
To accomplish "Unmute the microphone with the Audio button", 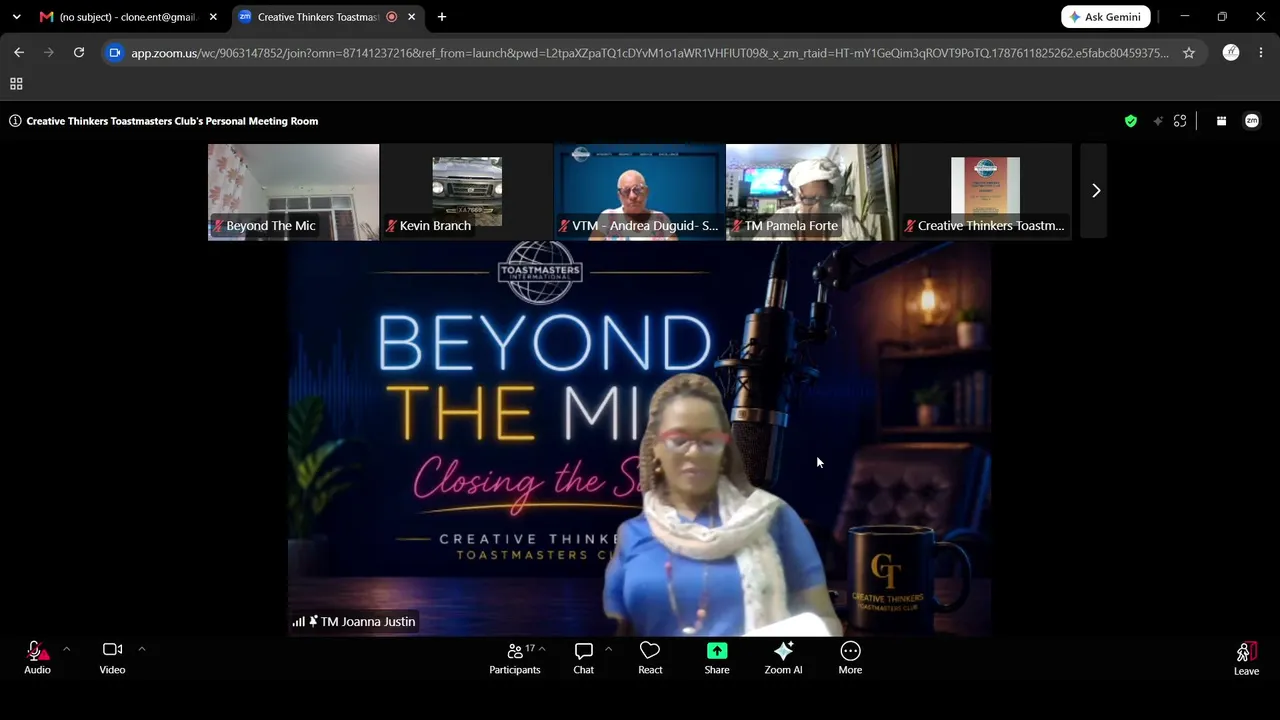I will click(x=37, y=658).
